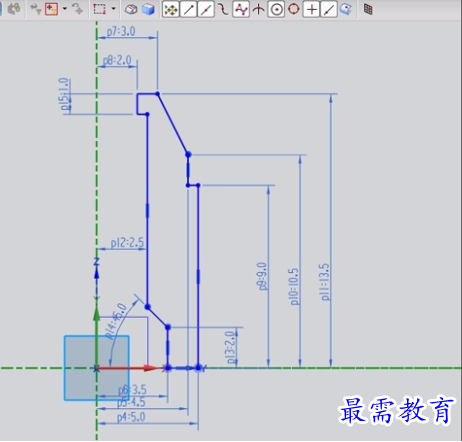Select the p5:4.5 dimension

coord(131,403)
